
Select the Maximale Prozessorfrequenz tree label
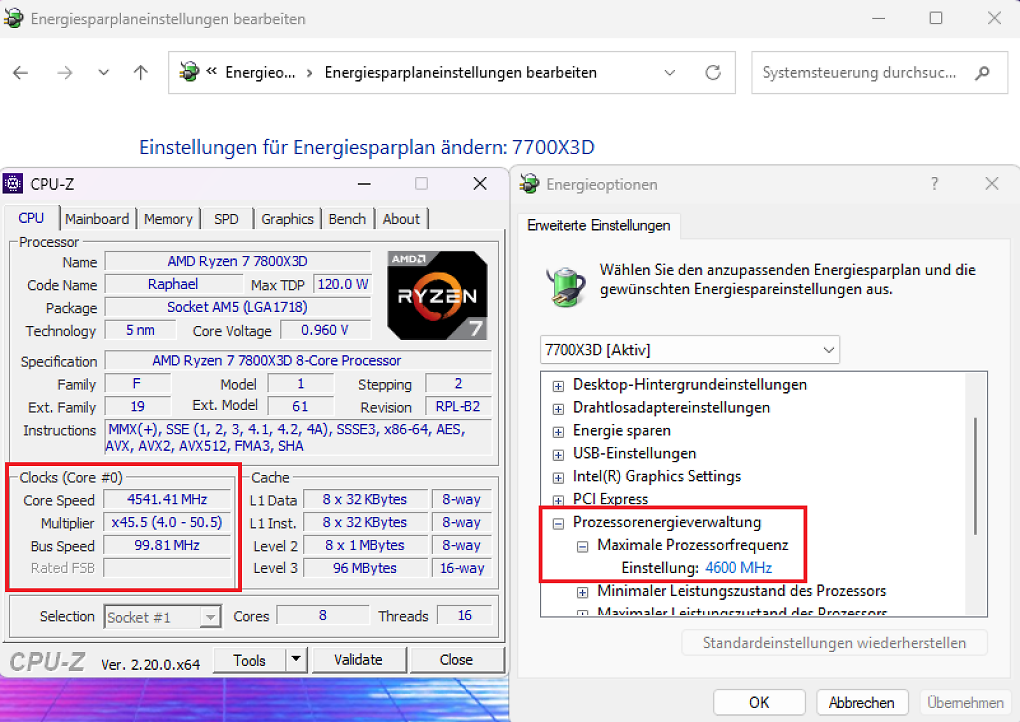(x=693, y=545)
